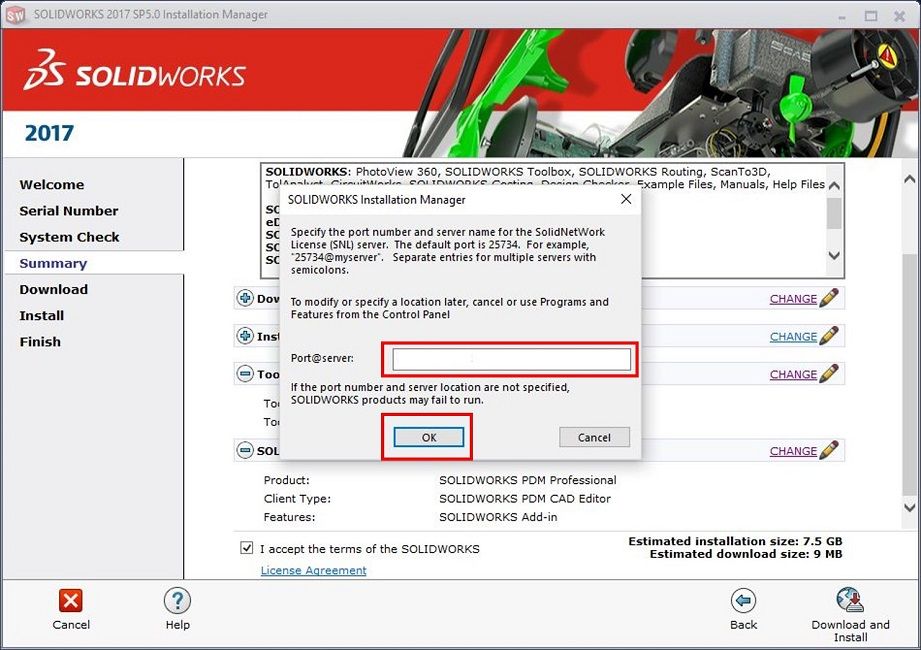Open Help with the question mark icon

click(177, 600)
